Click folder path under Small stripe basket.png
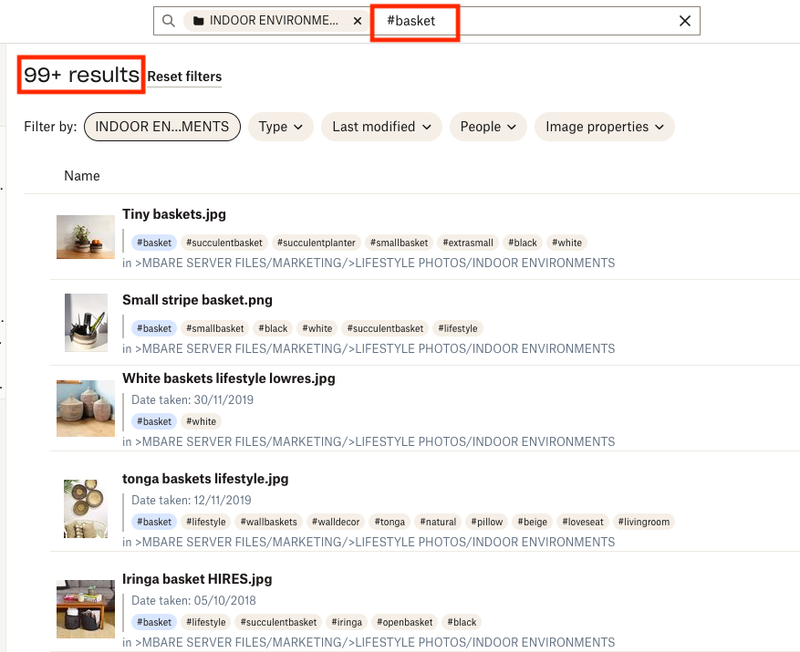The image size is (800, 652). point(368,348)
